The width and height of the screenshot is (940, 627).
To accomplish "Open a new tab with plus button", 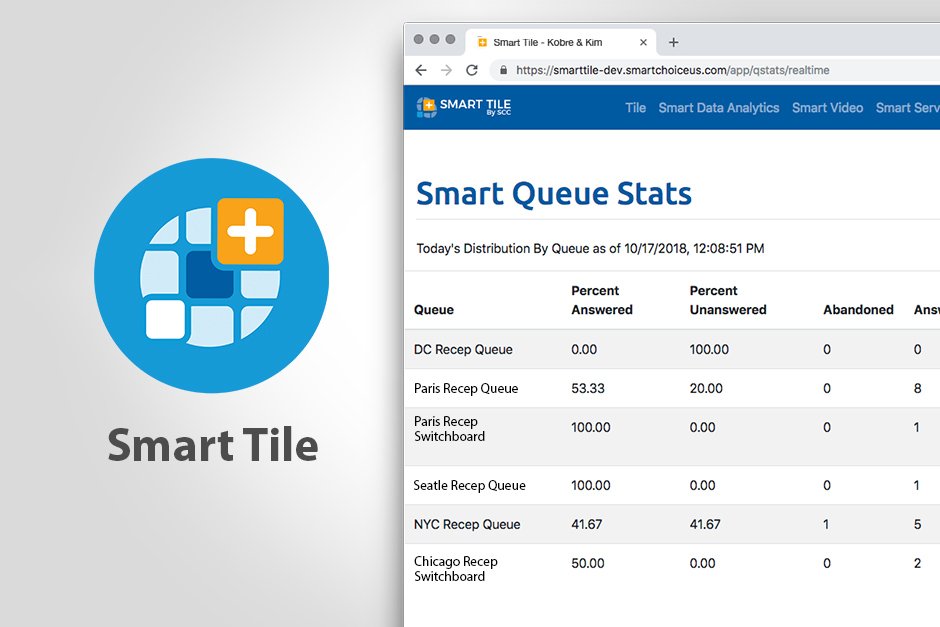I will pos(673,43).
